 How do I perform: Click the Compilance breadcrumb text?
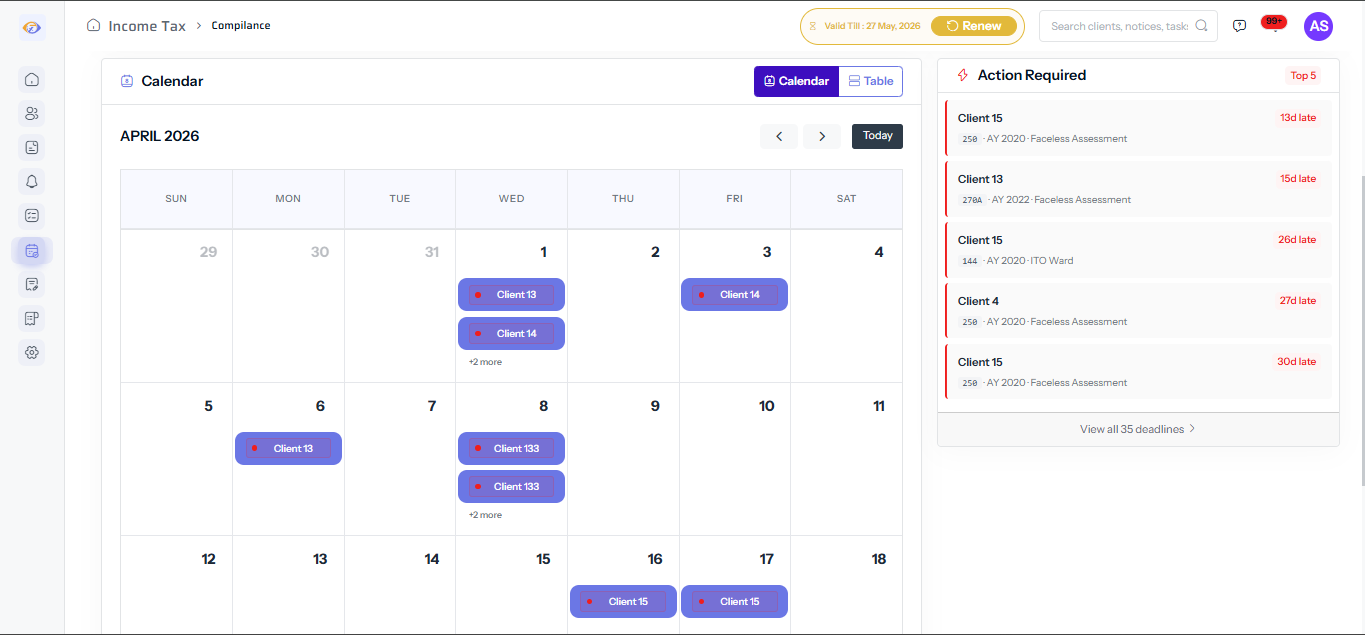[x=241, y=26]
